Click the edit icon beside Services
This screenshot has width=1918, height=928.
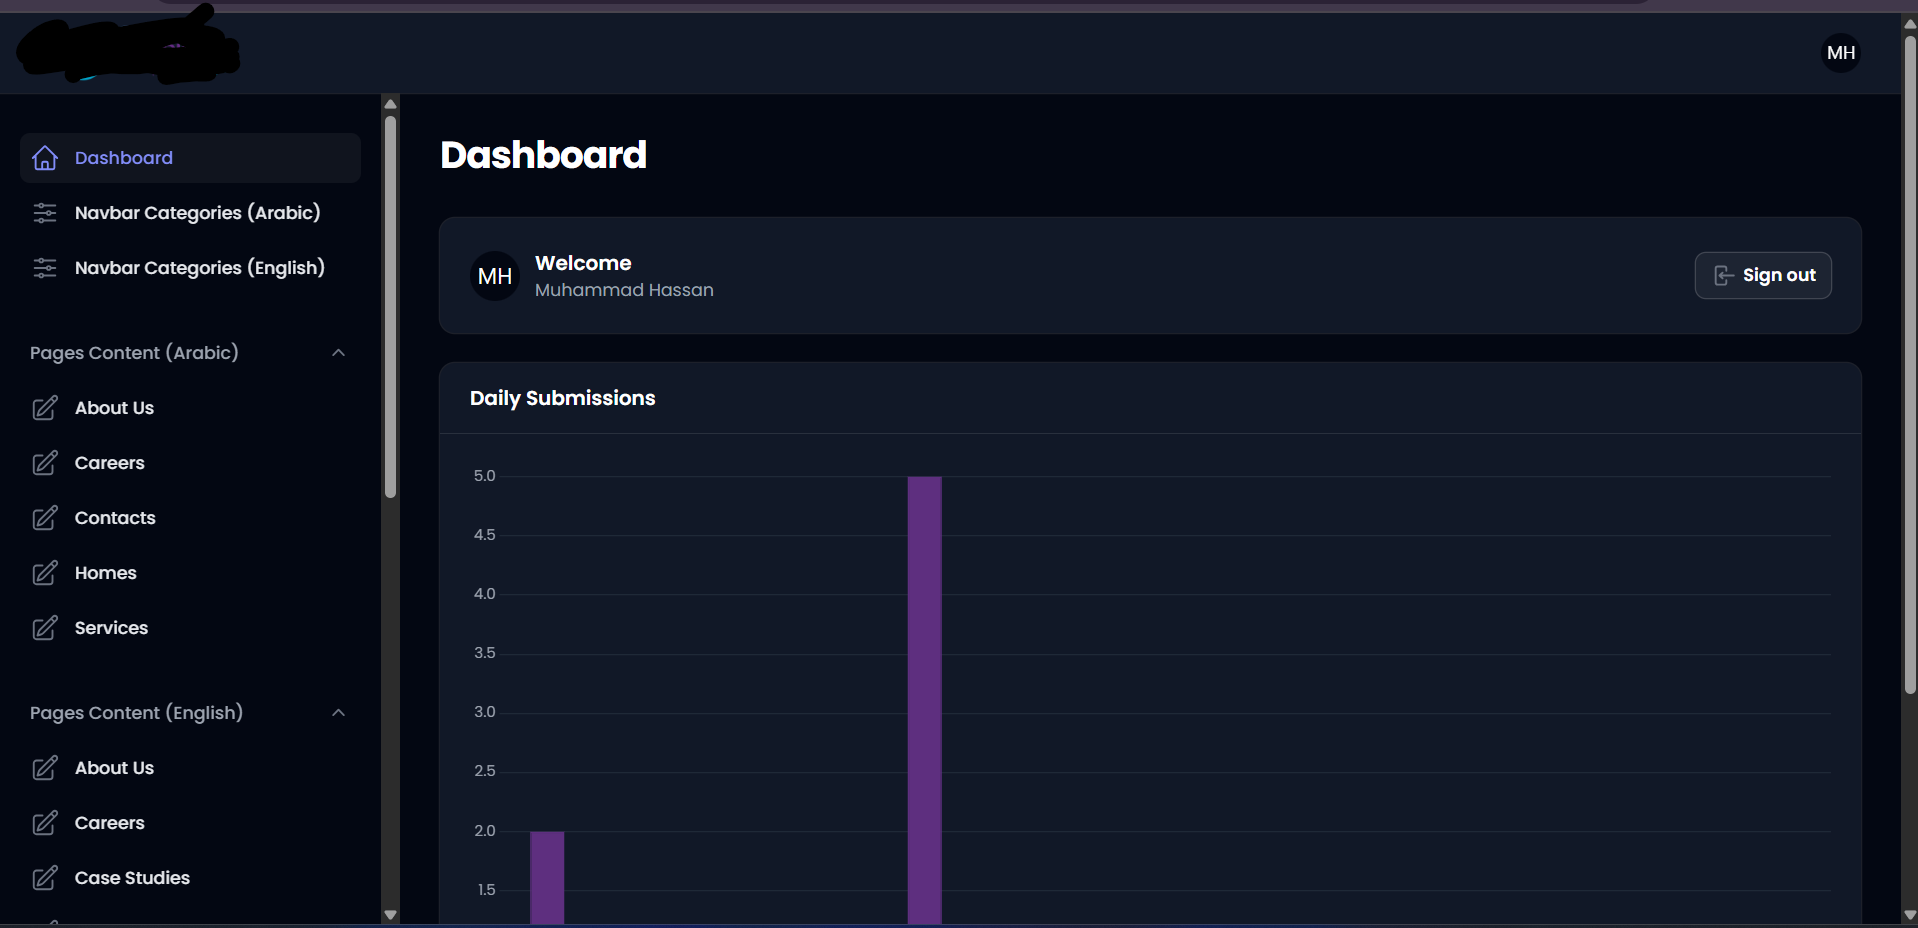[x=45, y=628]
